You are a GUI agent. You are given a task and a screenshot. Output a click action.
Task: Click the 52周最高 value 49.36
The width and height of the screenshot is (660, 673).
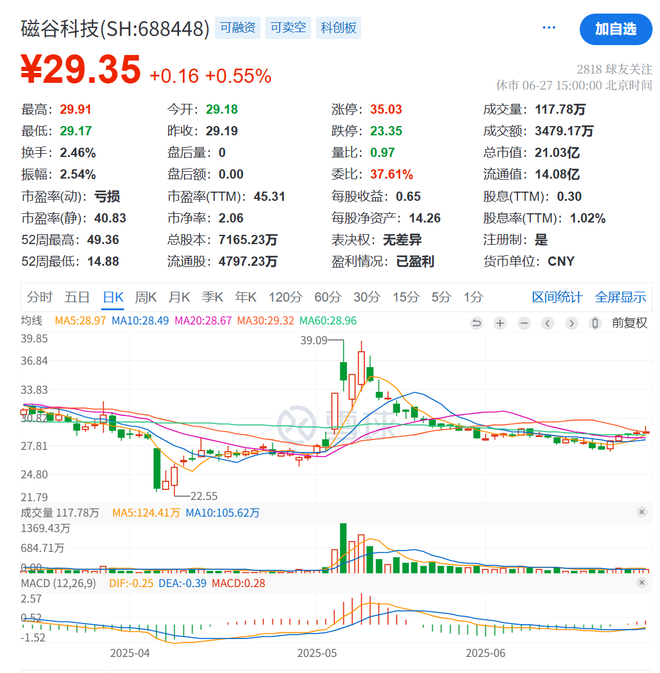[103, 240]
